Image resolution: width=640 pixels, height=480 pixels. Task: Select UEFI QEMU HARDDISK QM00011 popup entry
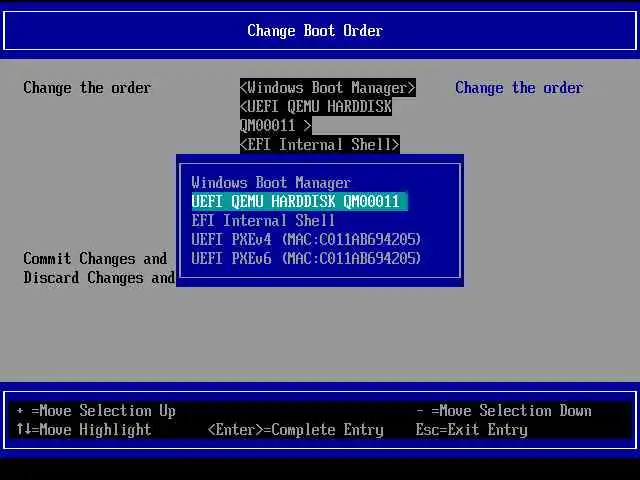pos(299,201)
